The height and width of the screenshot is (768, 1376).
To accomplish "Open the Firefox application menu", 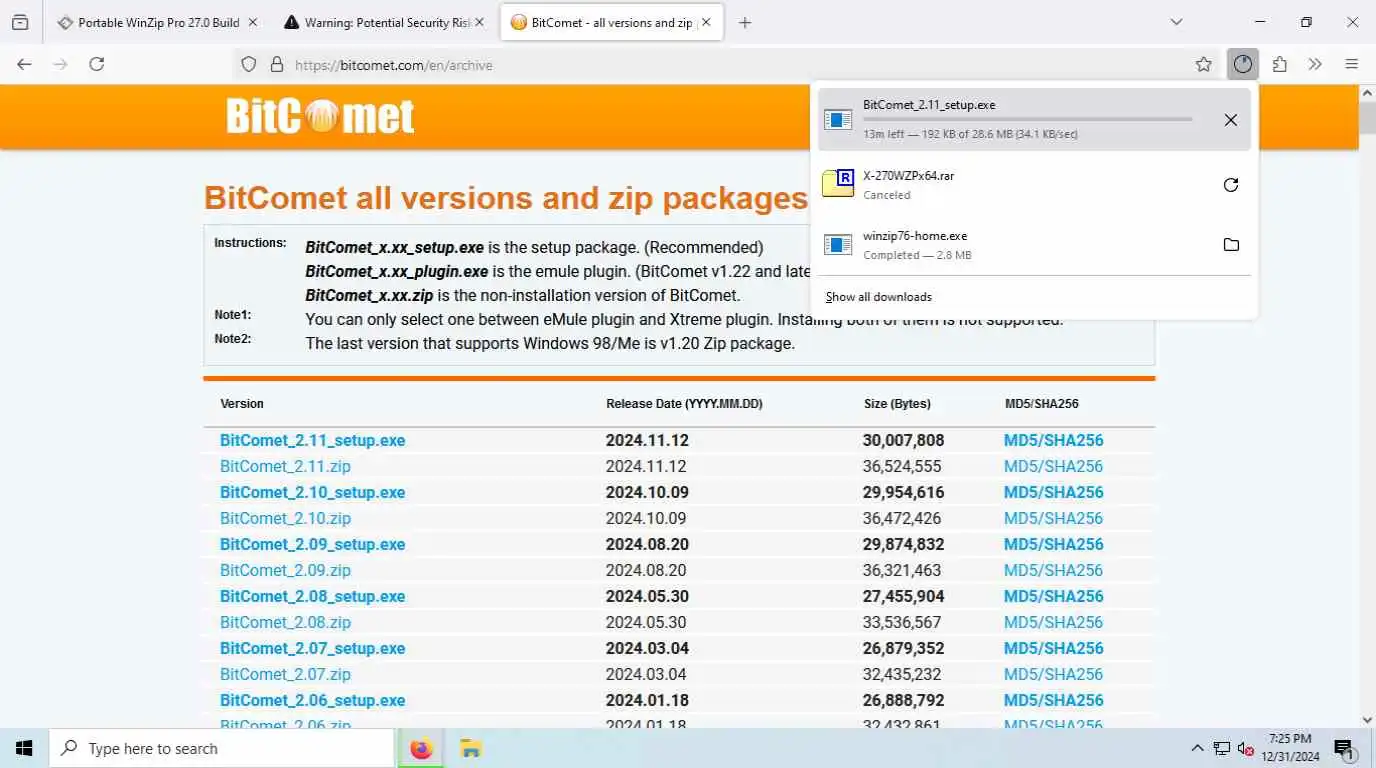I will (x=1352, y=64).
